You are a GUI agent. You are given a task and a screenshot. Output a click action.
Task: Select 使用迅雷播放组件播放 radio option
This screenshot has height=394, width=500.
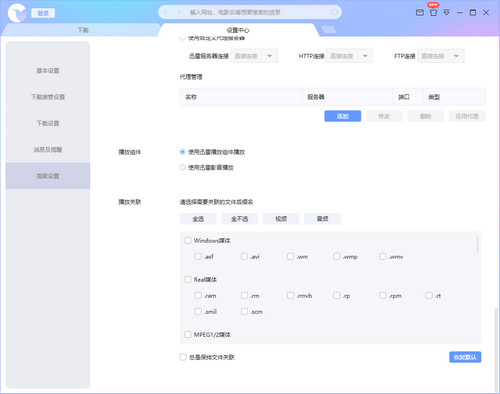pos(182,152)
